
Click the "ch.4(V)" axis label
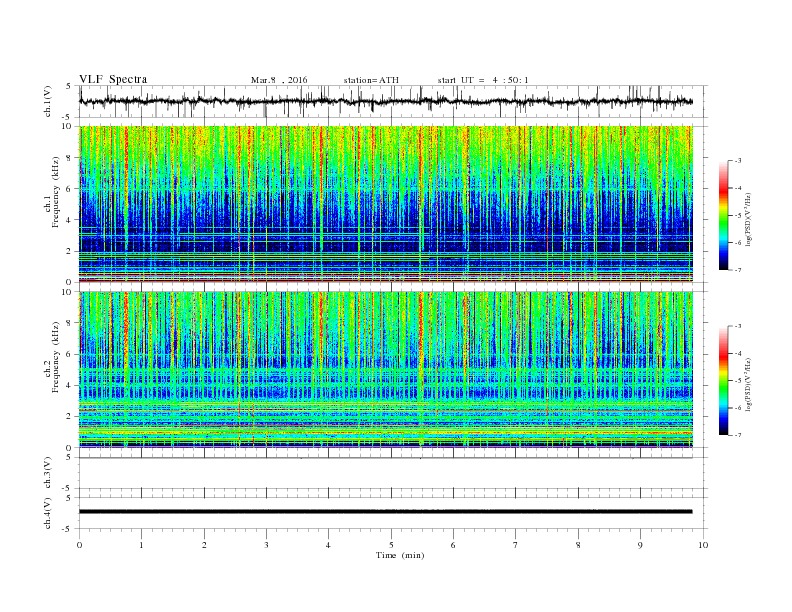(x=48, y=513)
